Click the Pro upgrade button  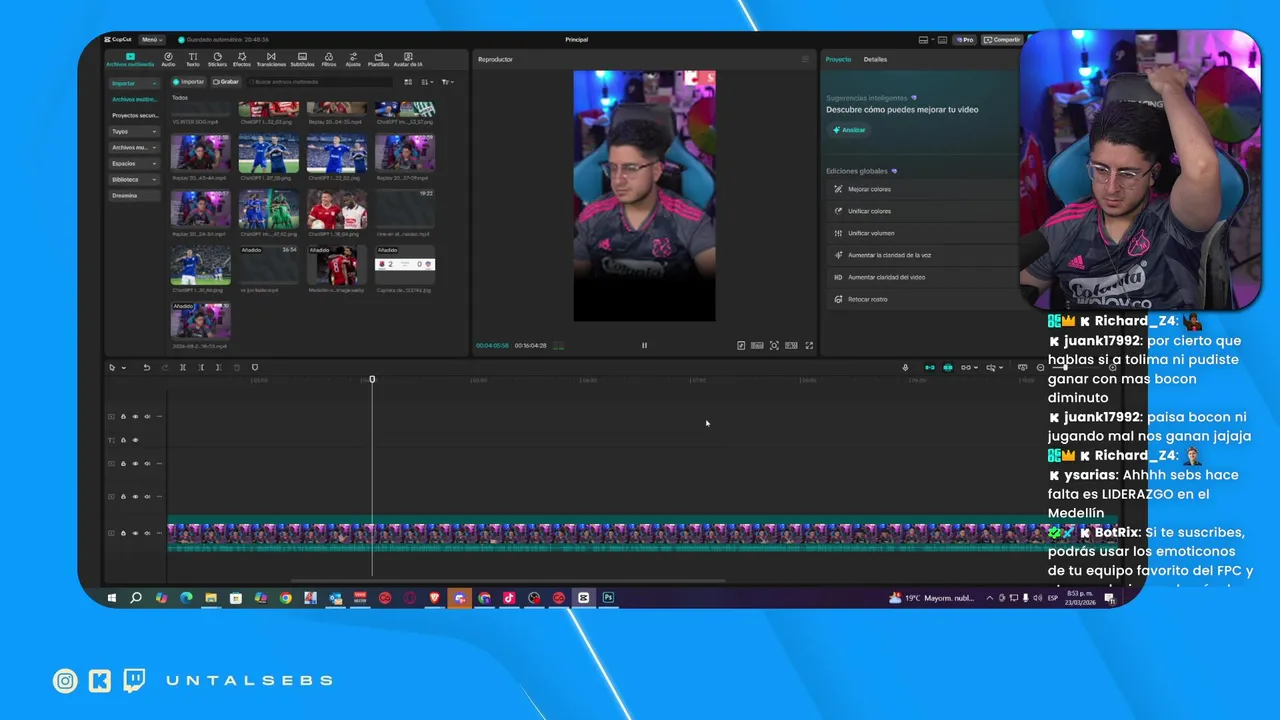(965, 40)
